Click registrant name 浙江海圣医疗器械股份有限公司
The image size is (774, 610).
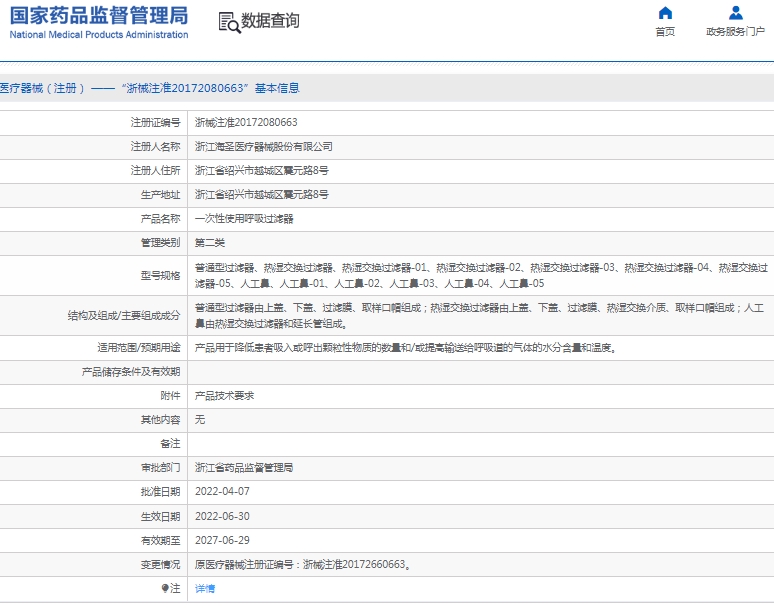tap(264, 147)
